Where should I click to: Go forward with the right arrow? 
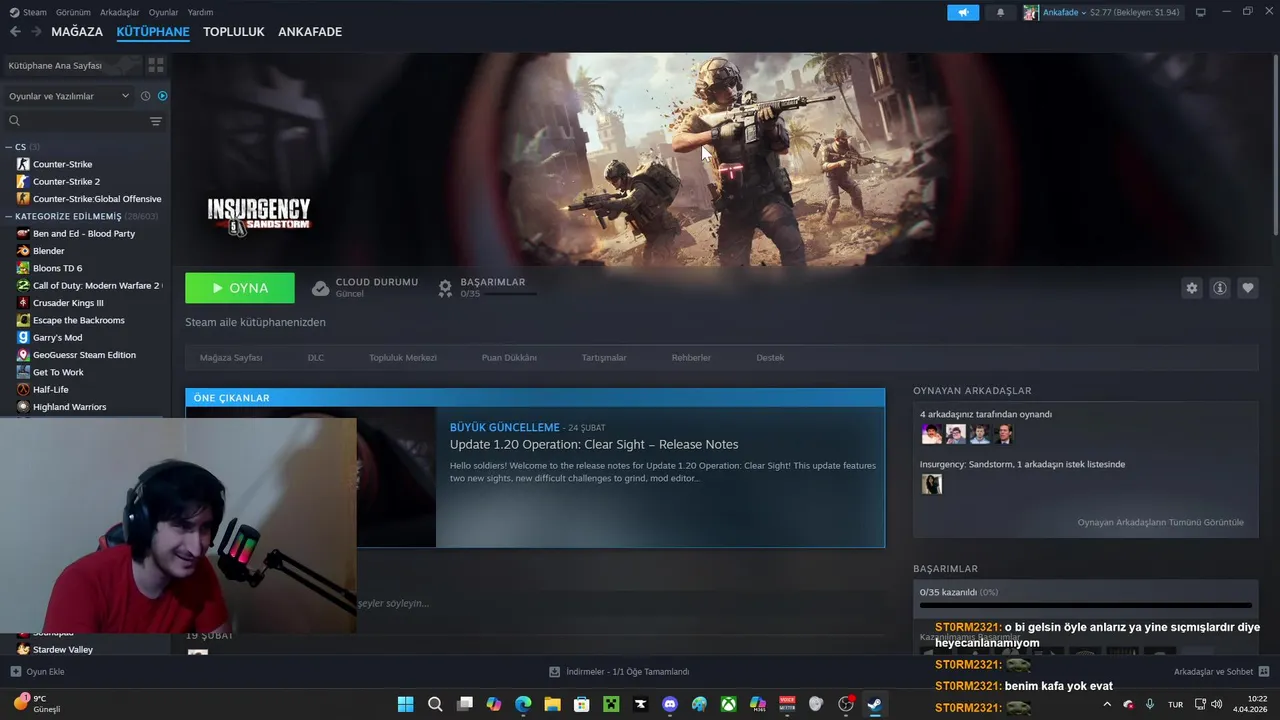coord(36,32)
